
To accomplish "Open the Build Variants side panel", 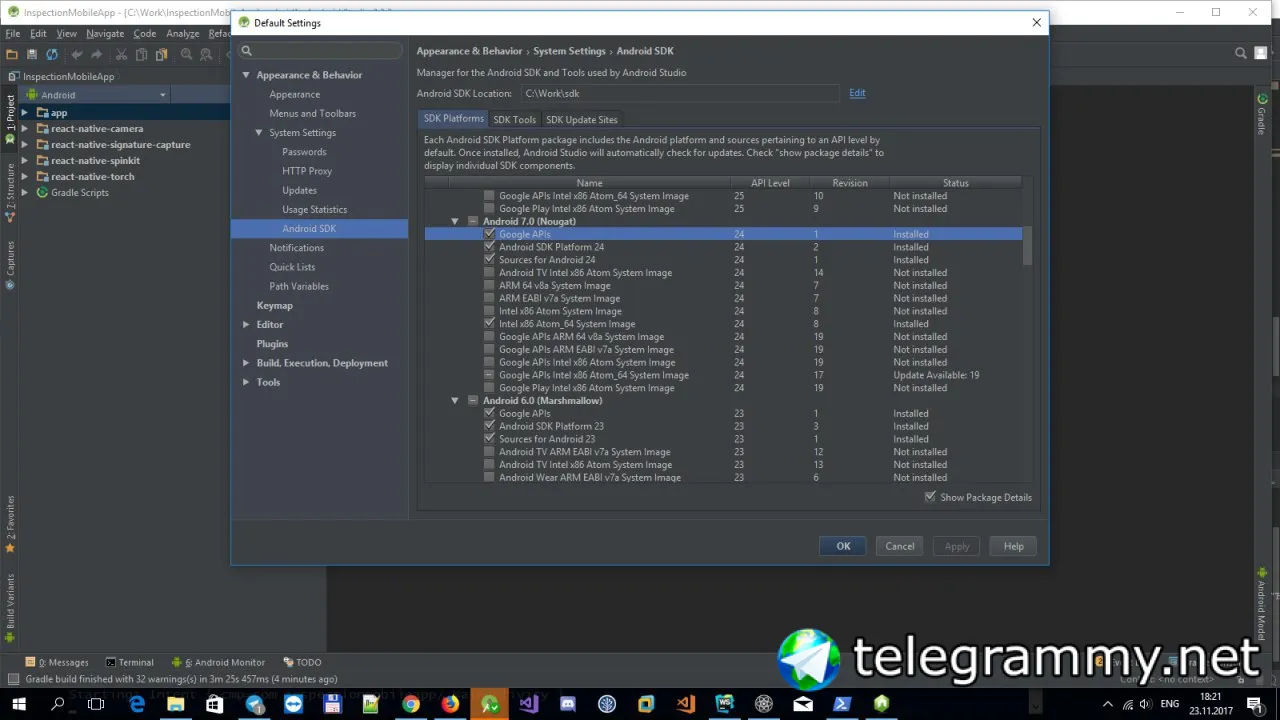I will [x=10, y=607].
